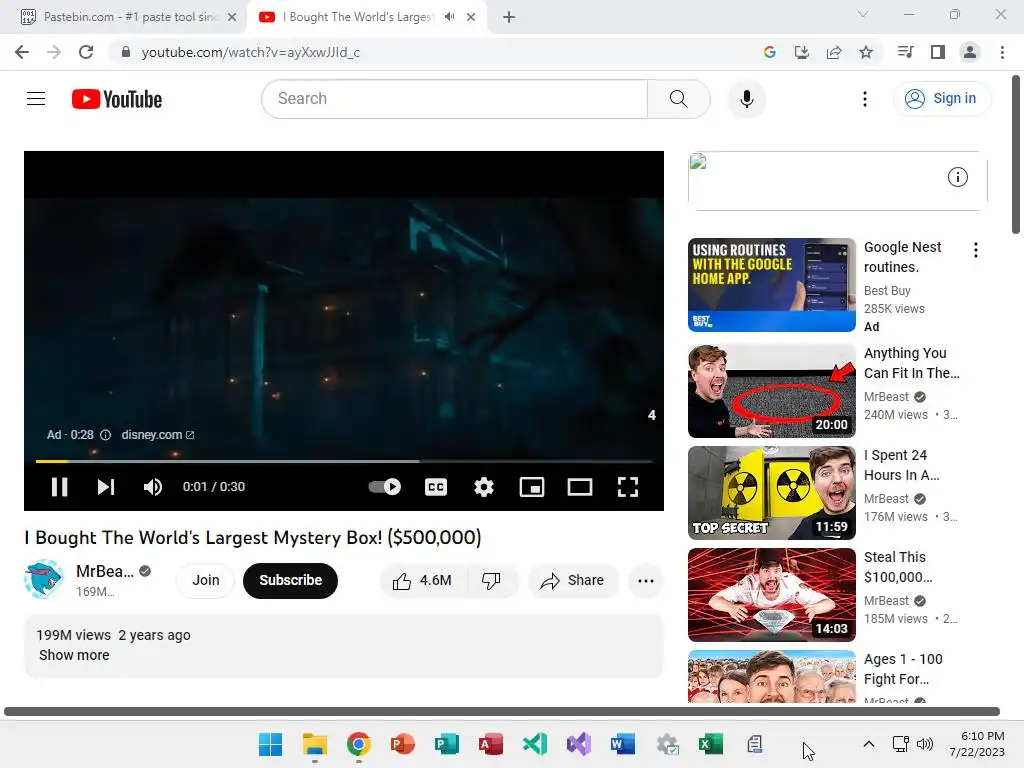Go to YouTube home via logo

pos(117,99)
